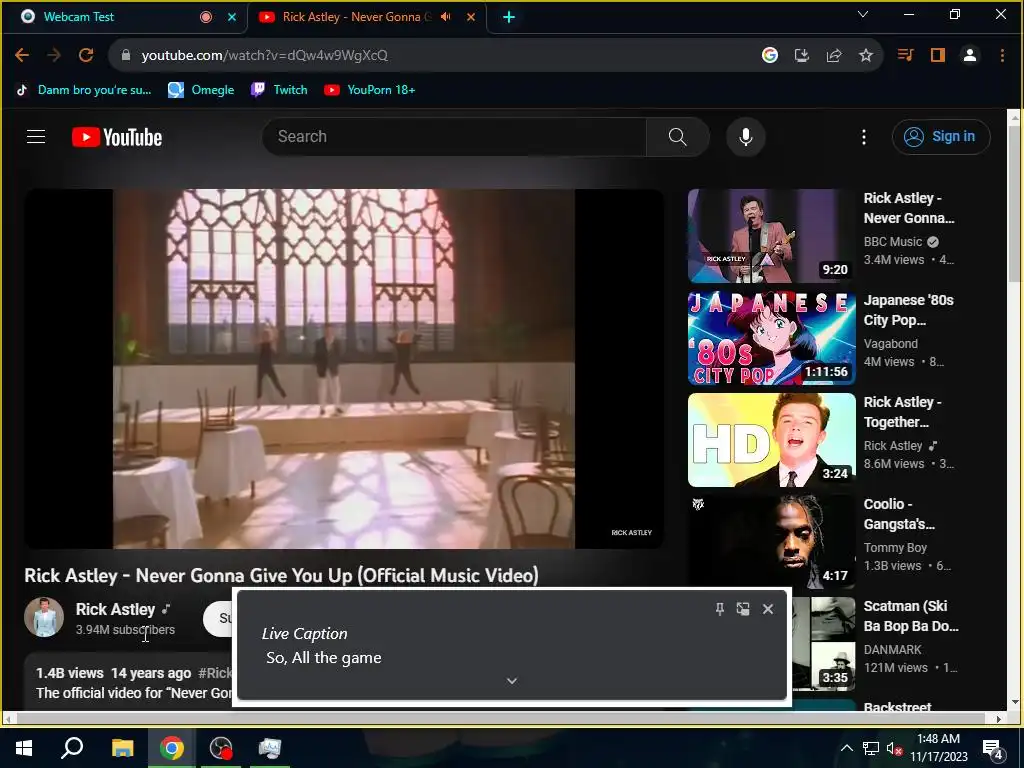Click the browser forward arrow
The width and height of the screenshot is (1024, 768).
(x=54, y=56)
